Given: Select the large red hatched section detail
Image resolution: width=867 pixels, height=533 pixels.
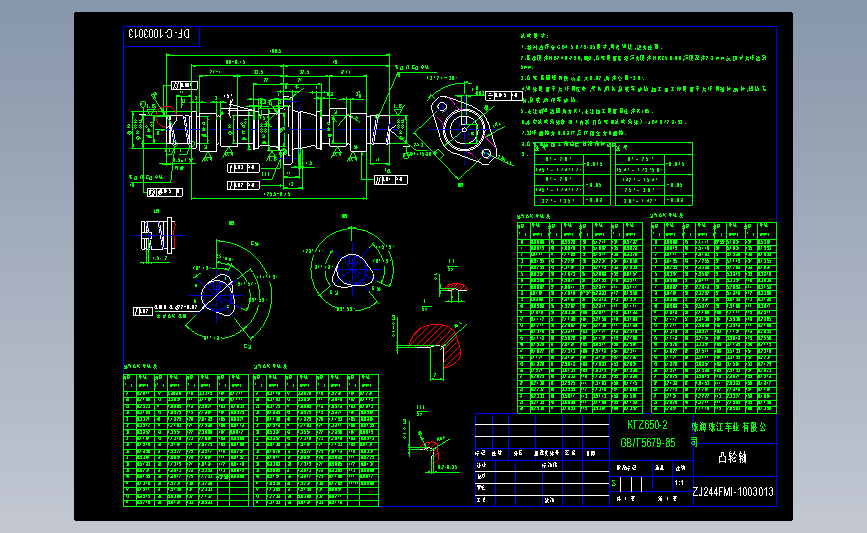Looking at the screenshot, I should 437,346.
